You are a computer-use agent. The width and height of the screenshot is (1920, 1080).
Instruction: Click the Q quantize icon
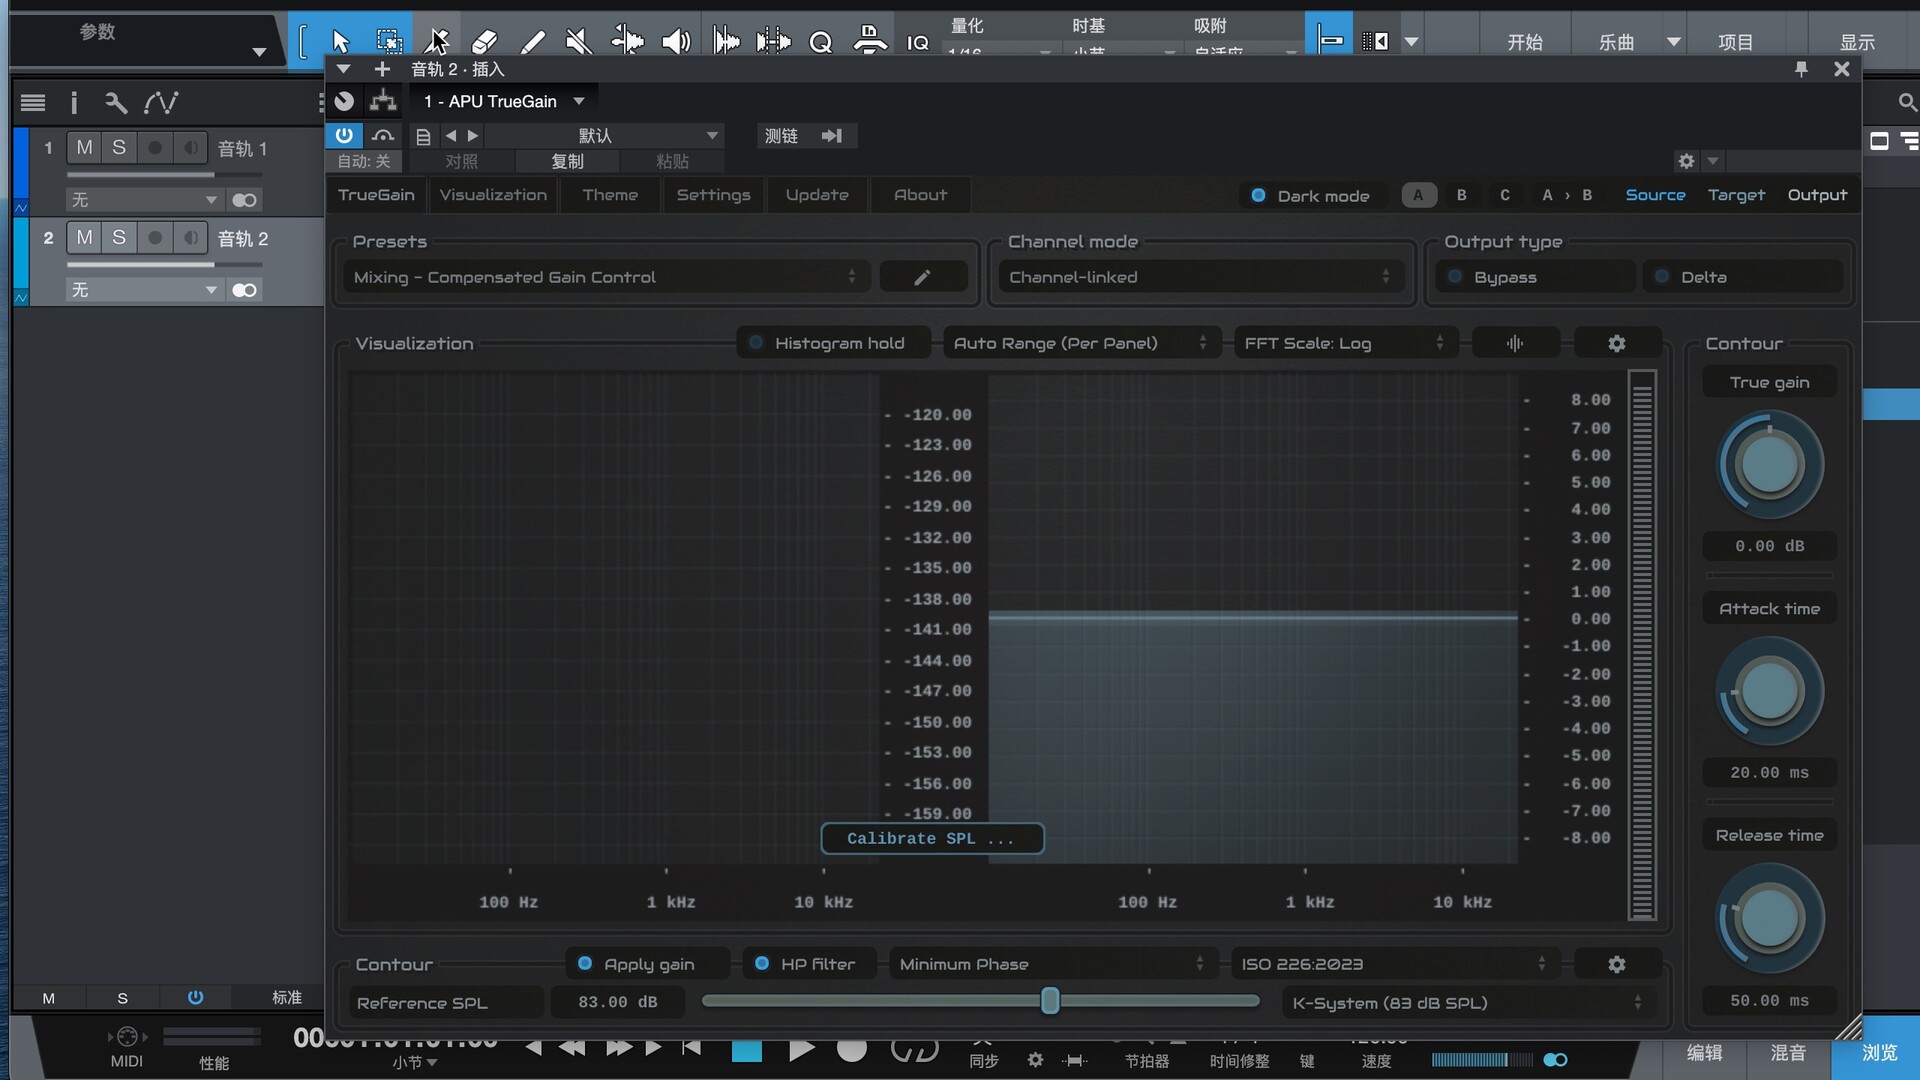820,42
